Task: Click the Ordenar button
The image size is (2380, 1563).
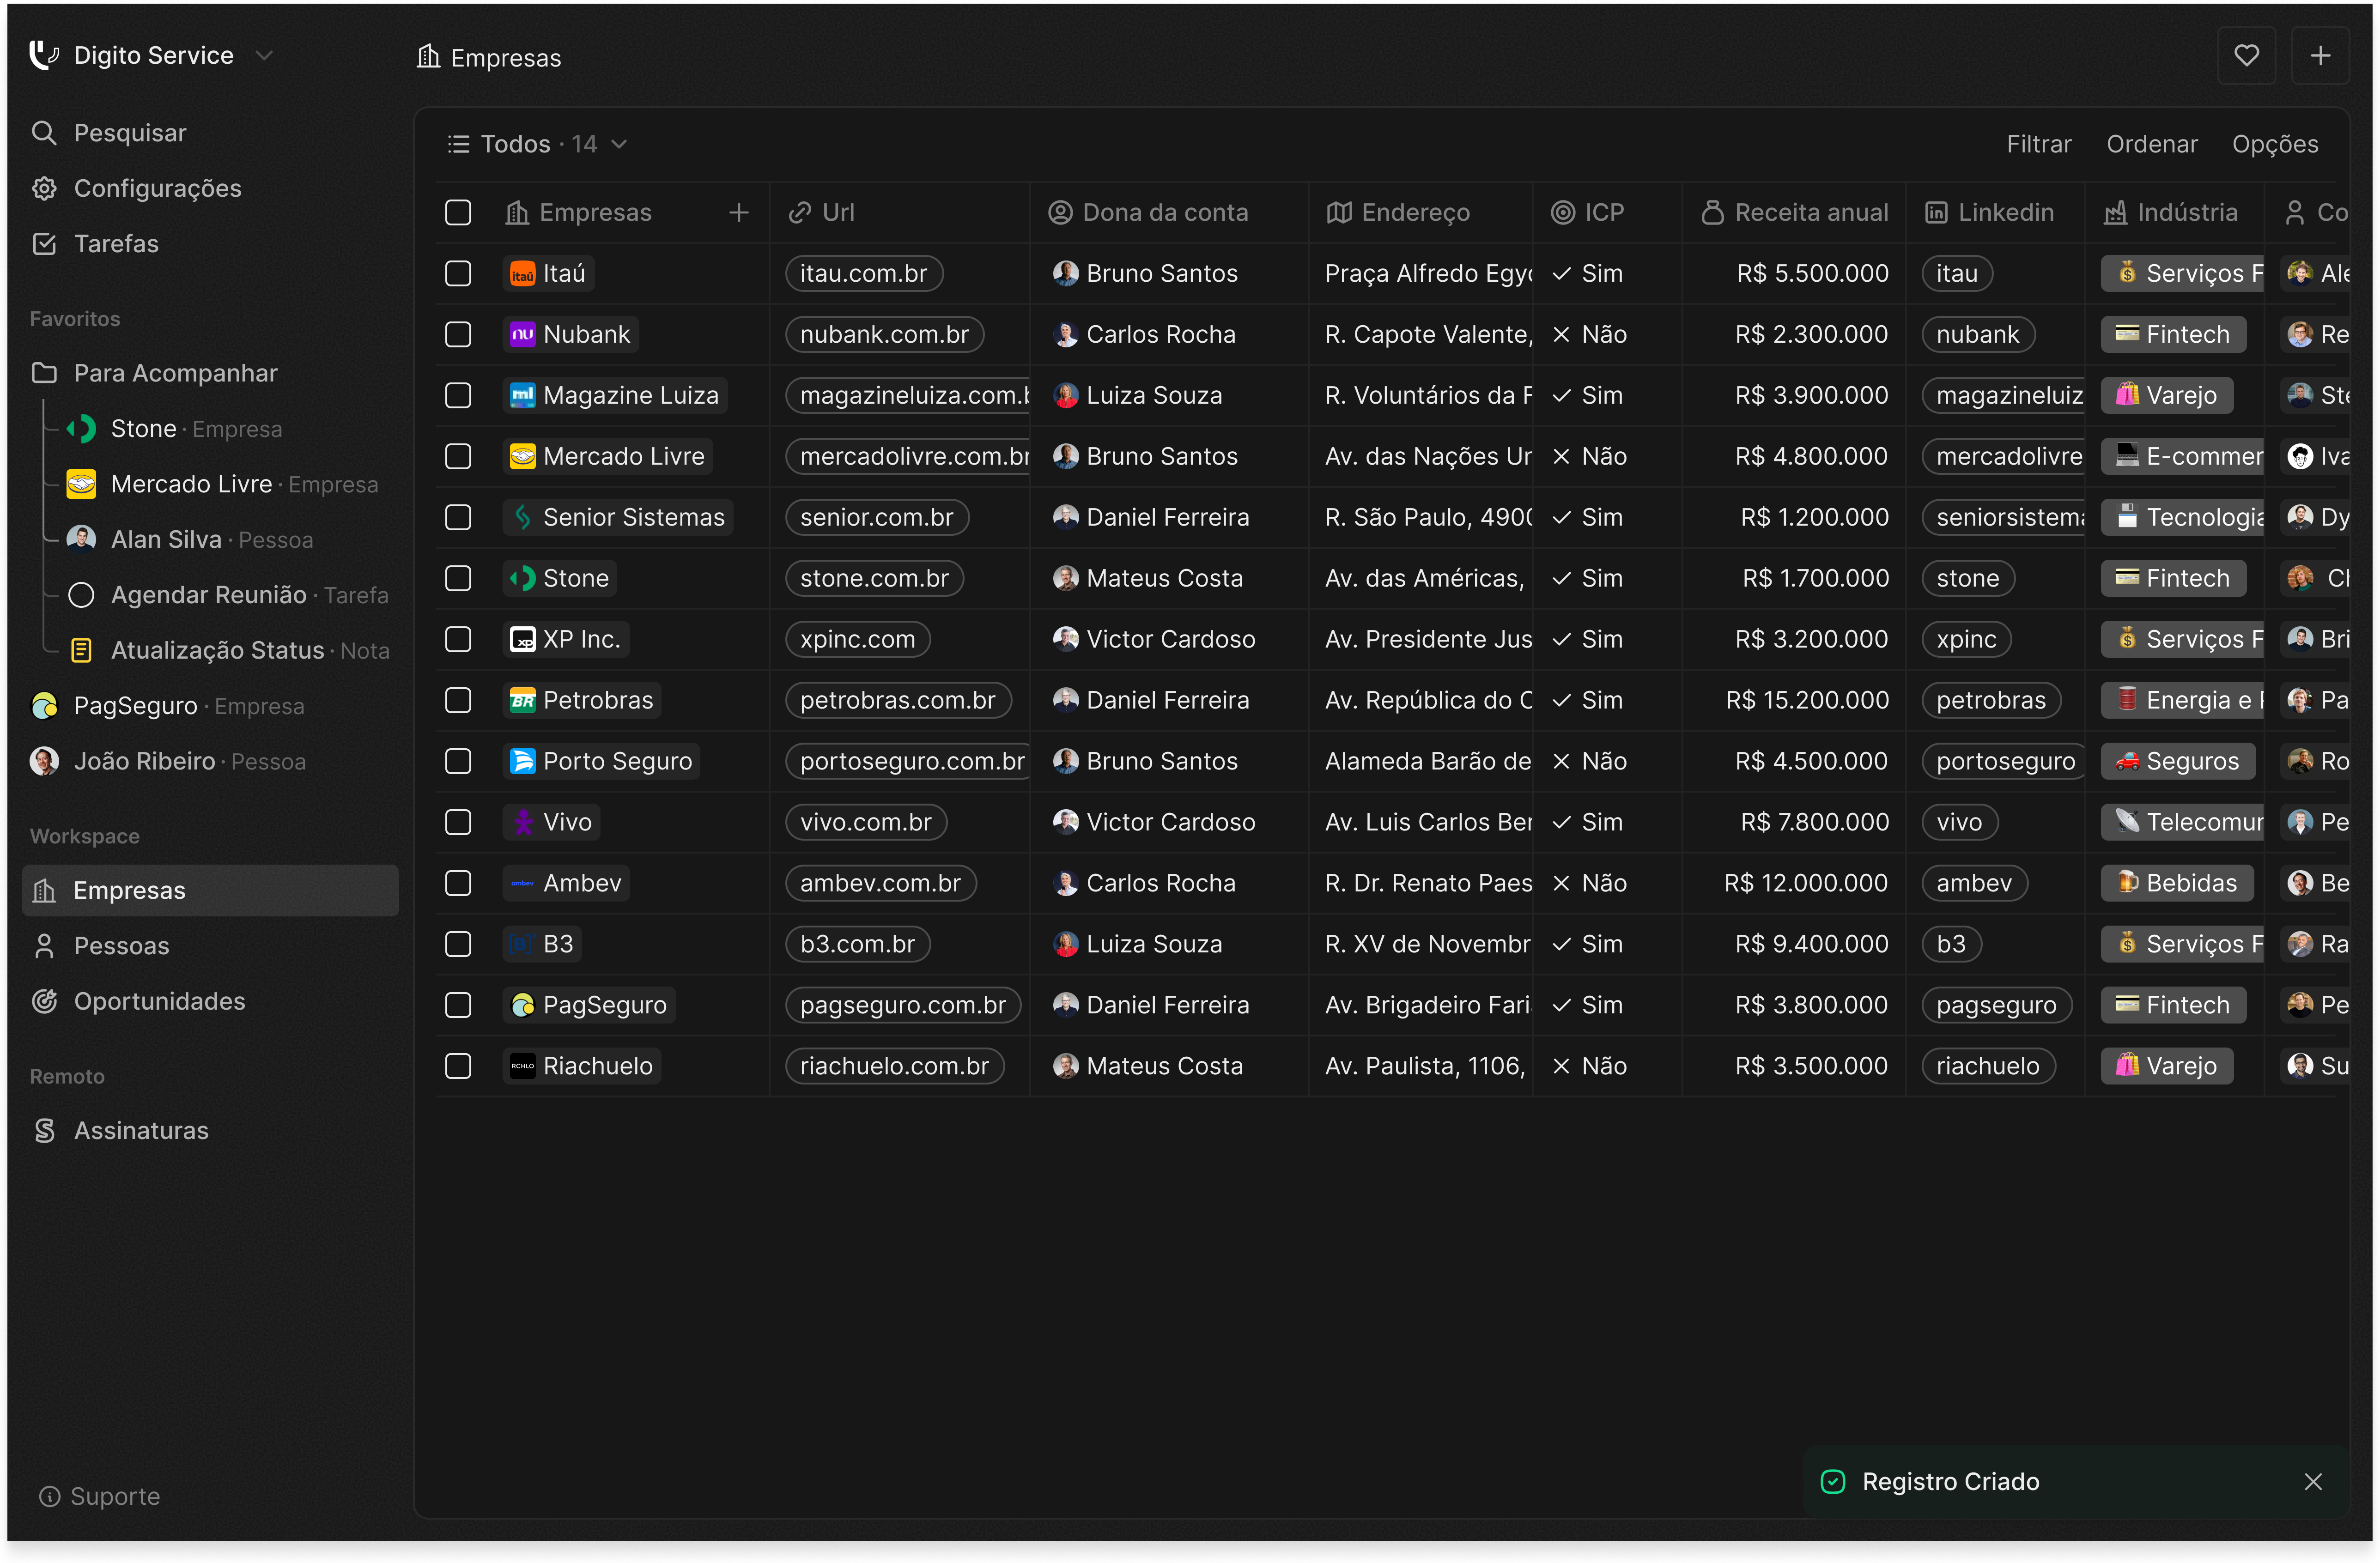Action: pyautogui.click(x=2151, y=144)
